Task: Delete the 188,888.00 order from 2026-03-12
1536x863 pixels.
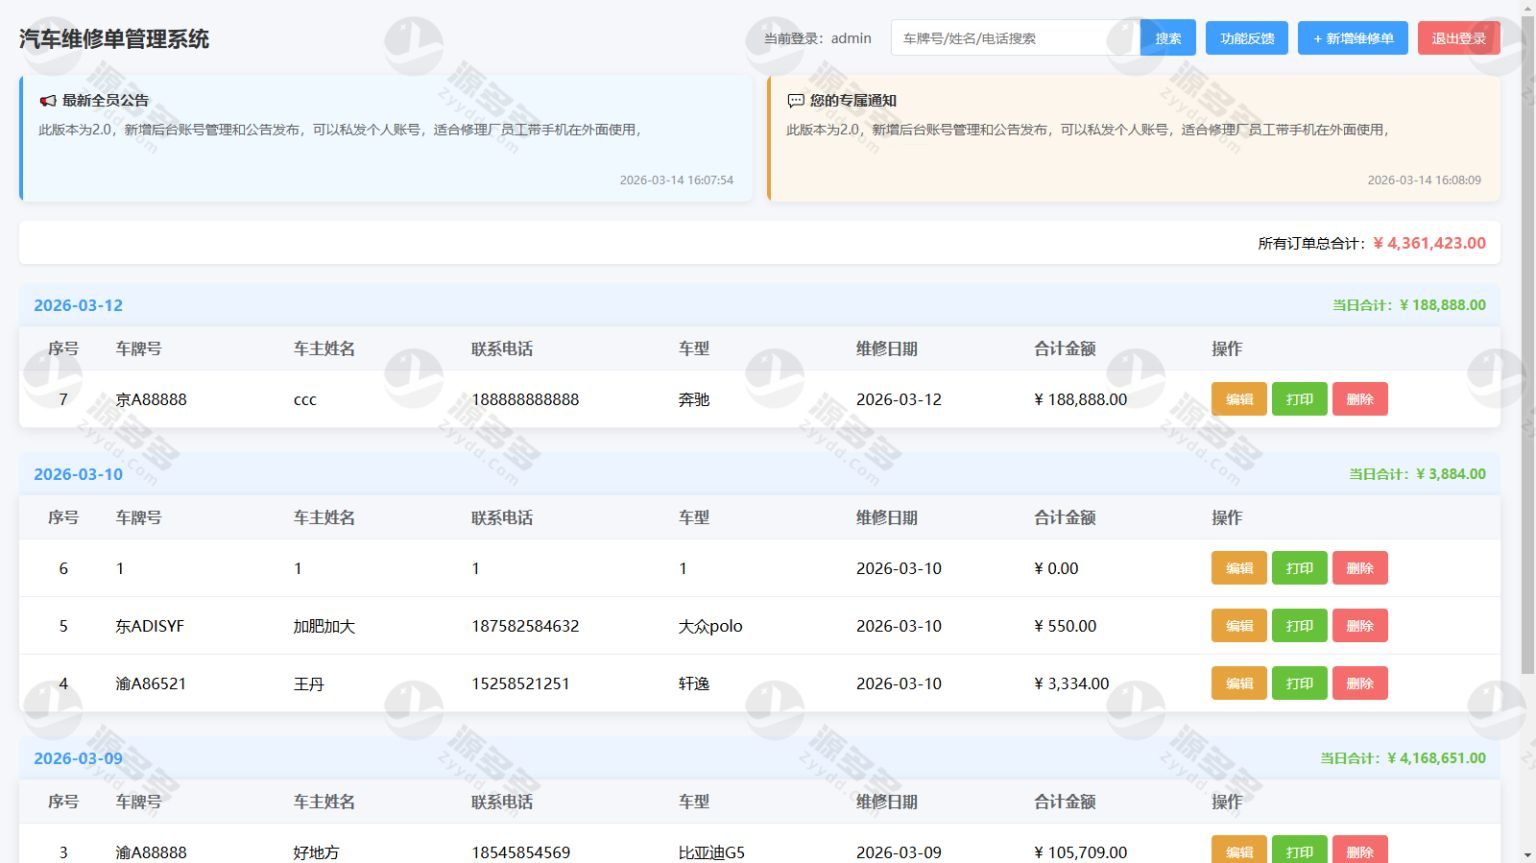Action: click(1360, 399)
